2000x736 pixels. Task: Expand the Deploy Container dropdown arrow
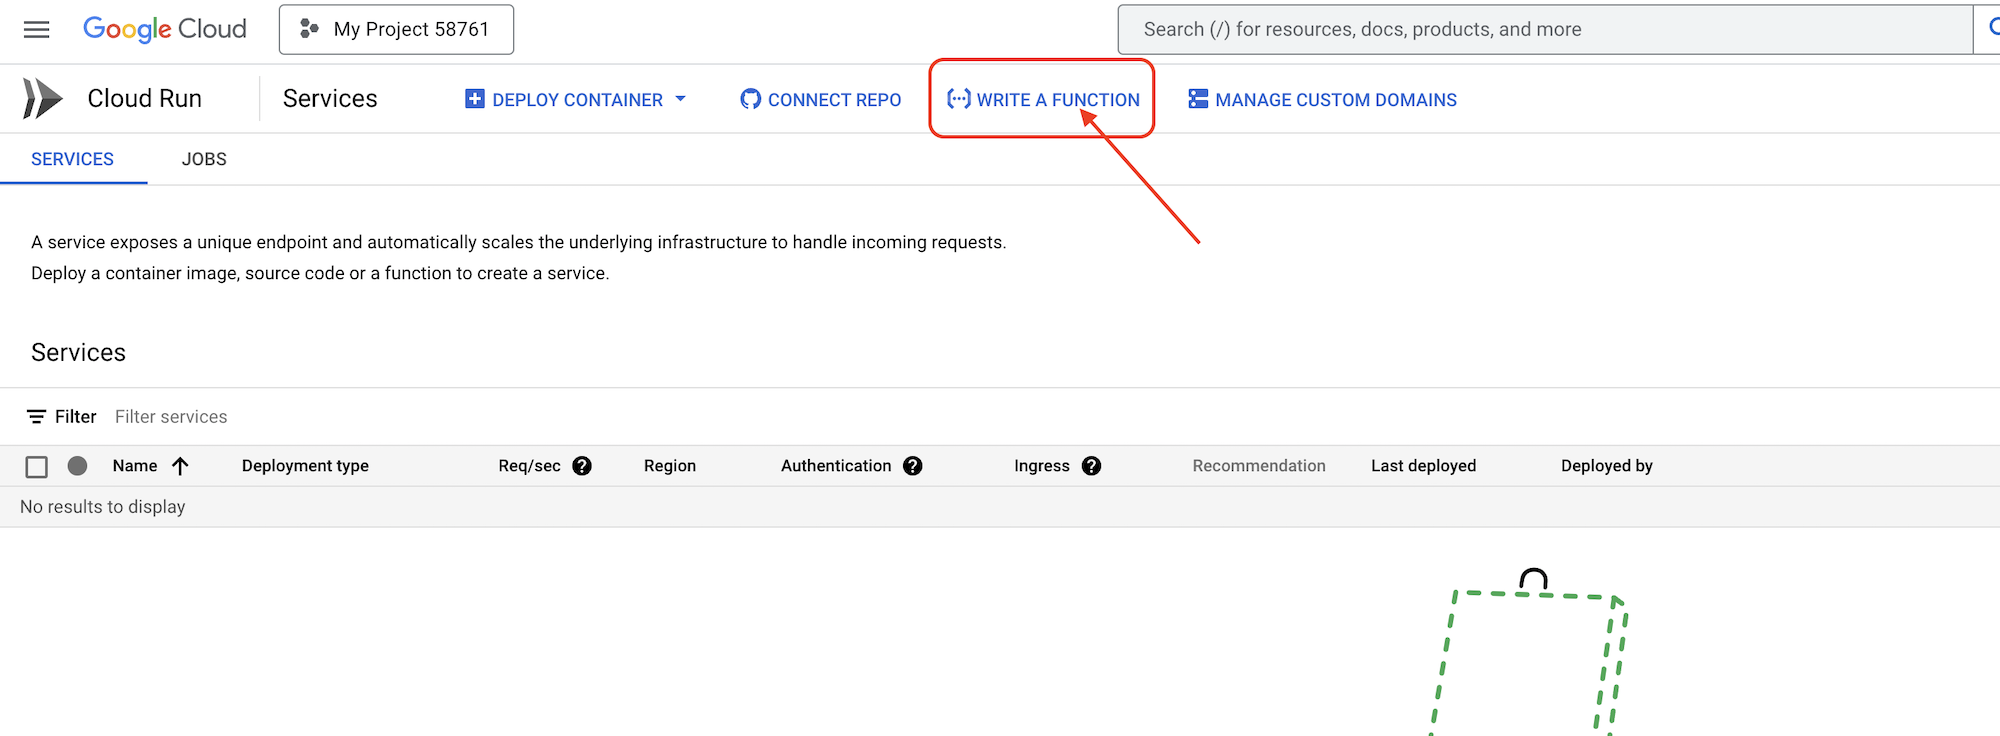(x=681, y=99)
